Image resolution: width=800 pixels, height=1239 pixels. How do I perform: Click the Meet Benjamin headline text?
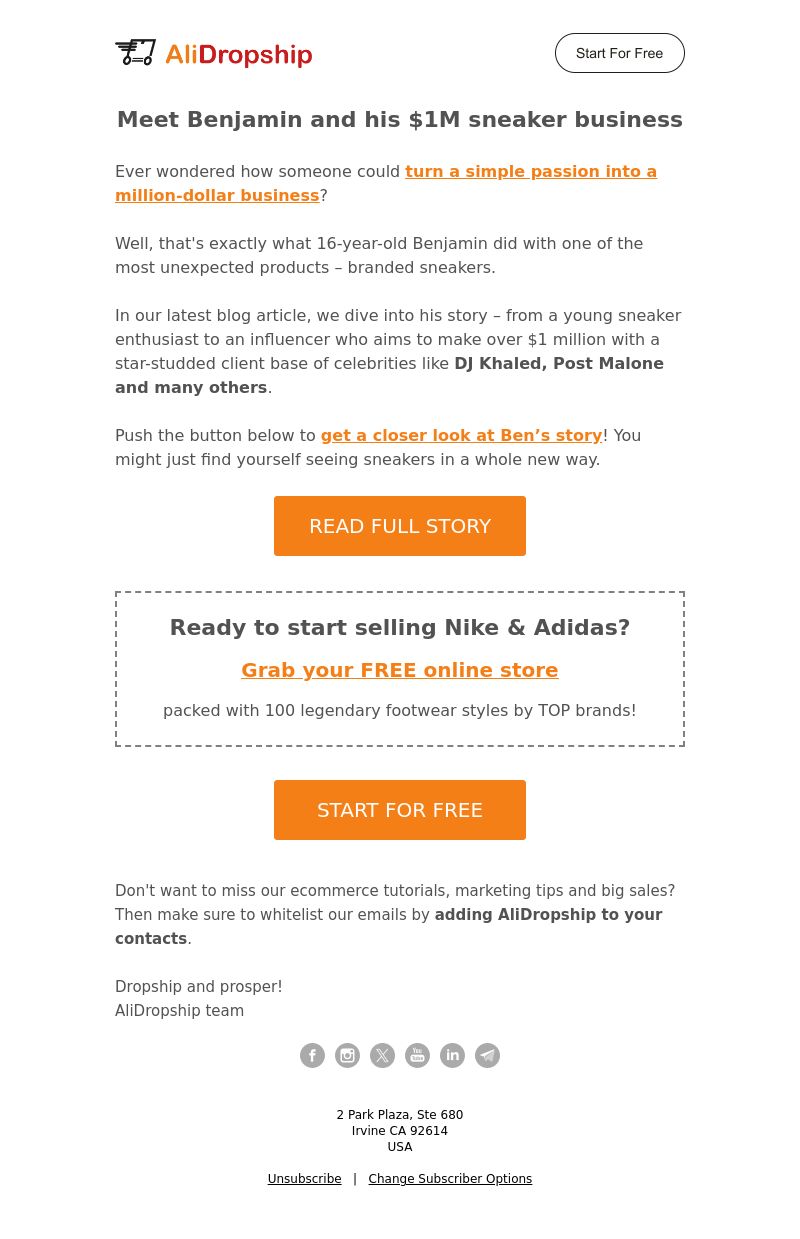tap(400, 120)
